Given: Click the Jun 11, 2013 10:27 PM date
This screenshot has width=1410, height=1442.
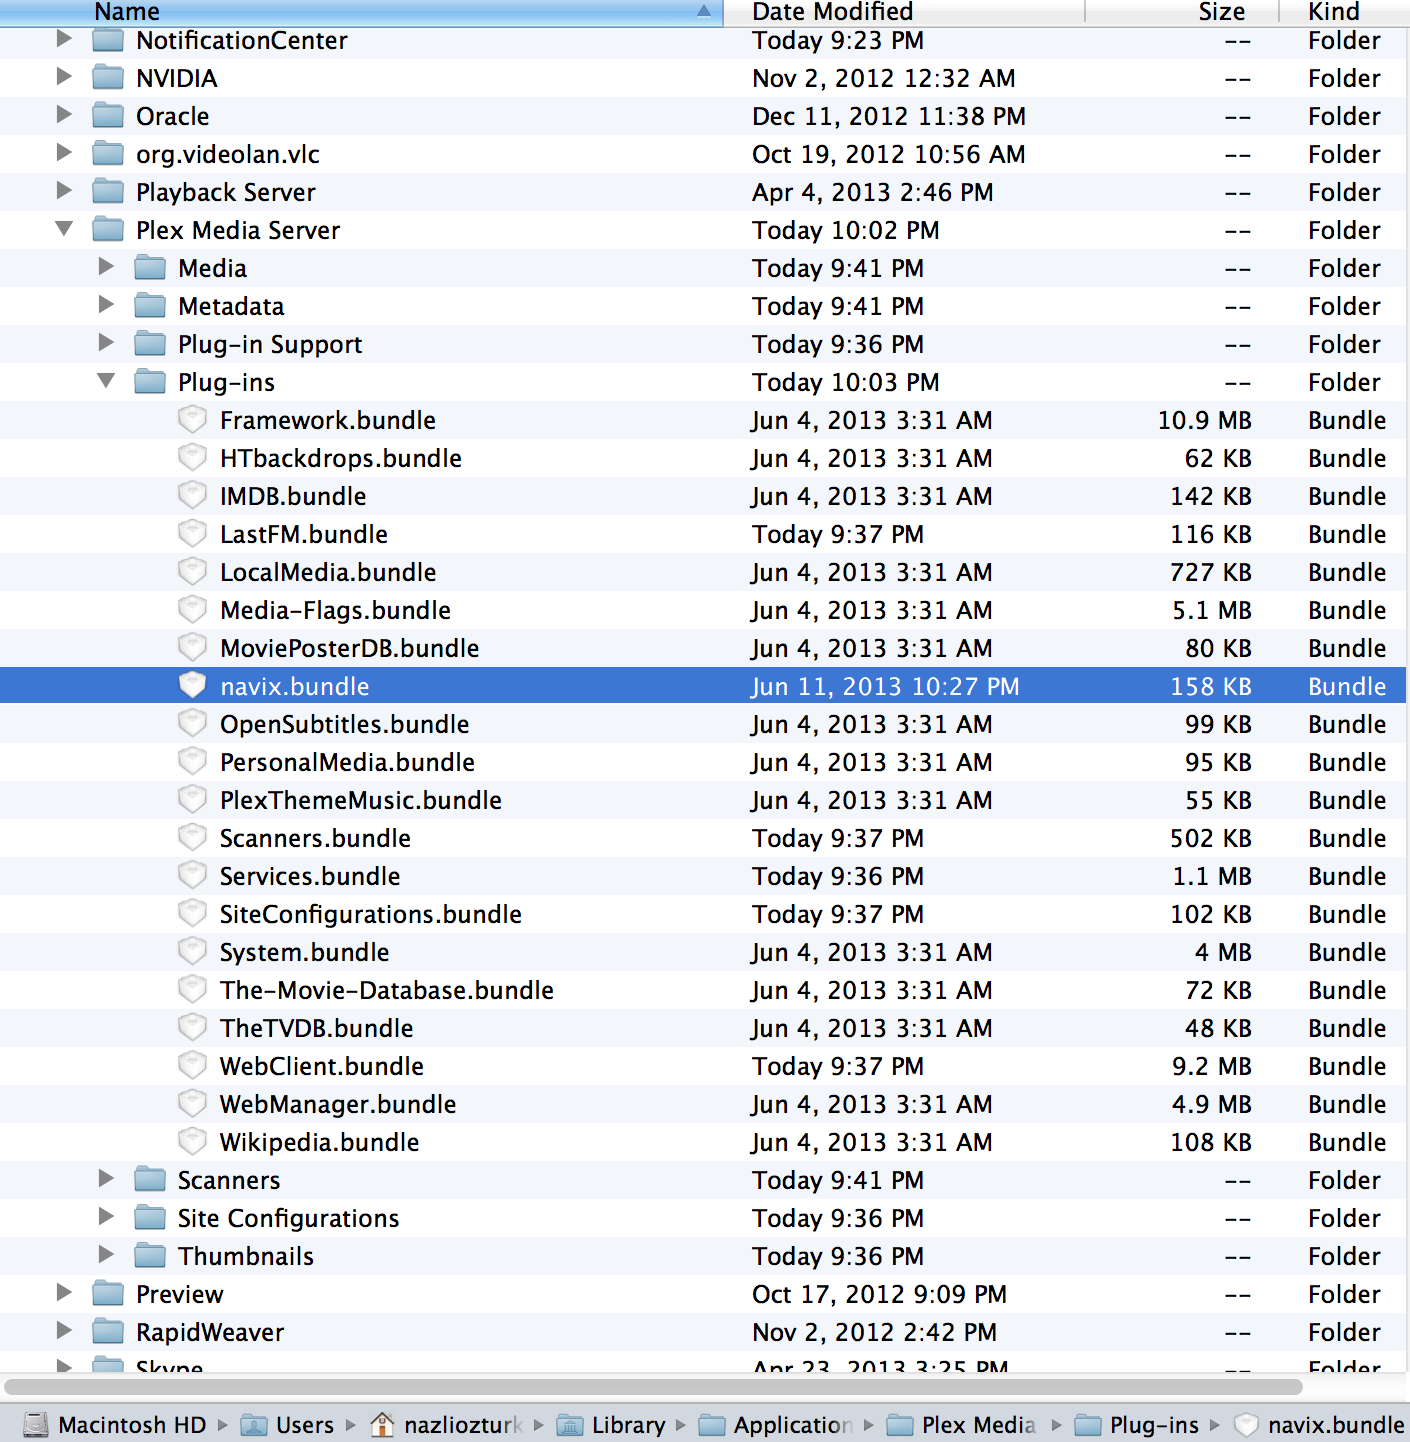Looking at the screenshot, I should tap(885, 686).
